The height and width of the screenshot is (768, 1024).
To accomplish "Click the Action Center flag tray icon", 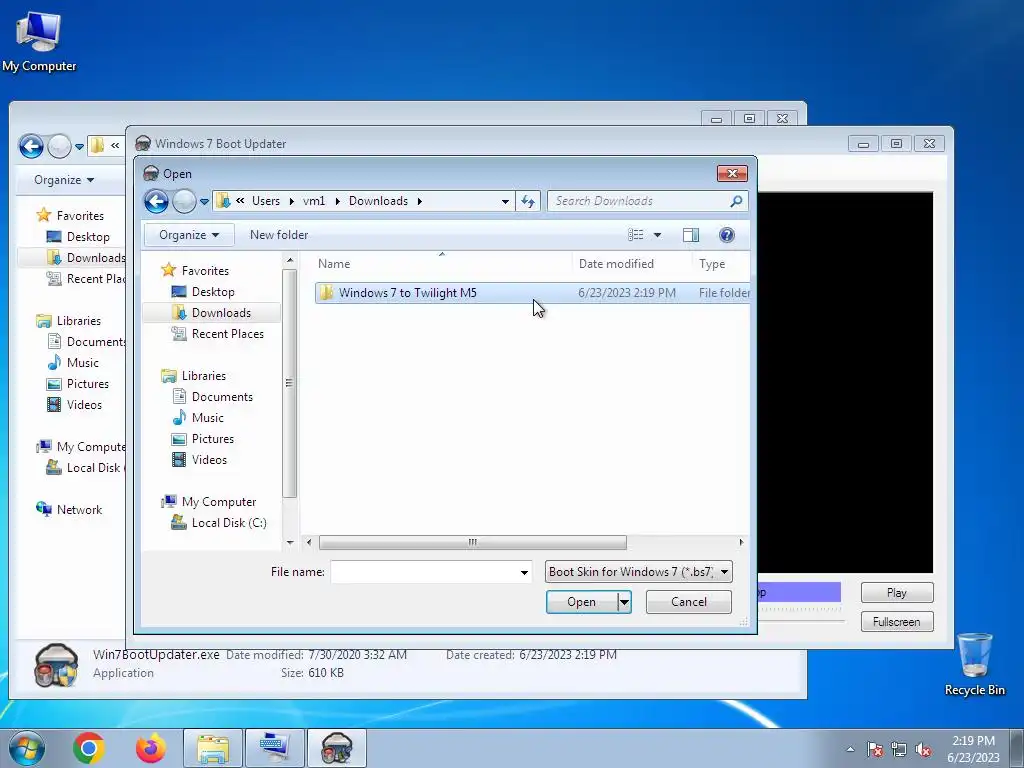I will click(x=874, y=750).
